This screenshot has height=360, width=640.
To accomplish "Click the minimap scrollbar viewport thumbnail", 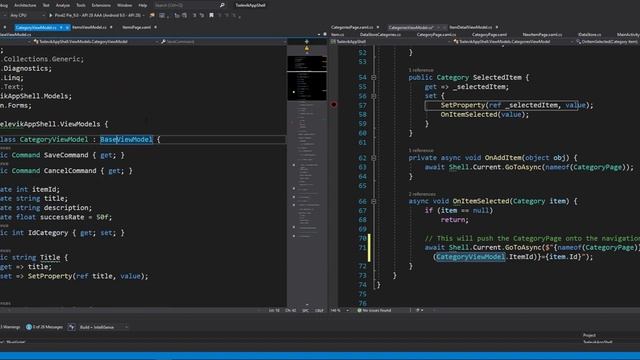I will (x=307, y=78).
